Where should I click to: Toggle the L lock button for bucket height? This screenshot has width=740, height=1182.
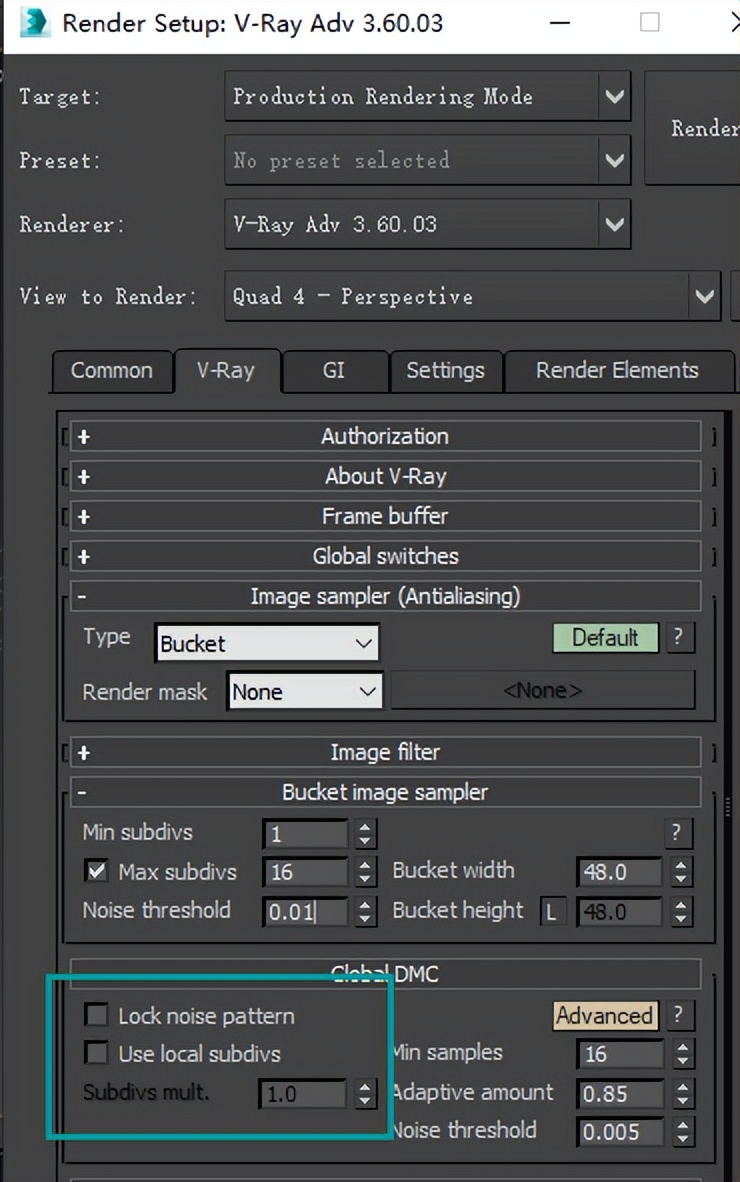click(552, 912)
